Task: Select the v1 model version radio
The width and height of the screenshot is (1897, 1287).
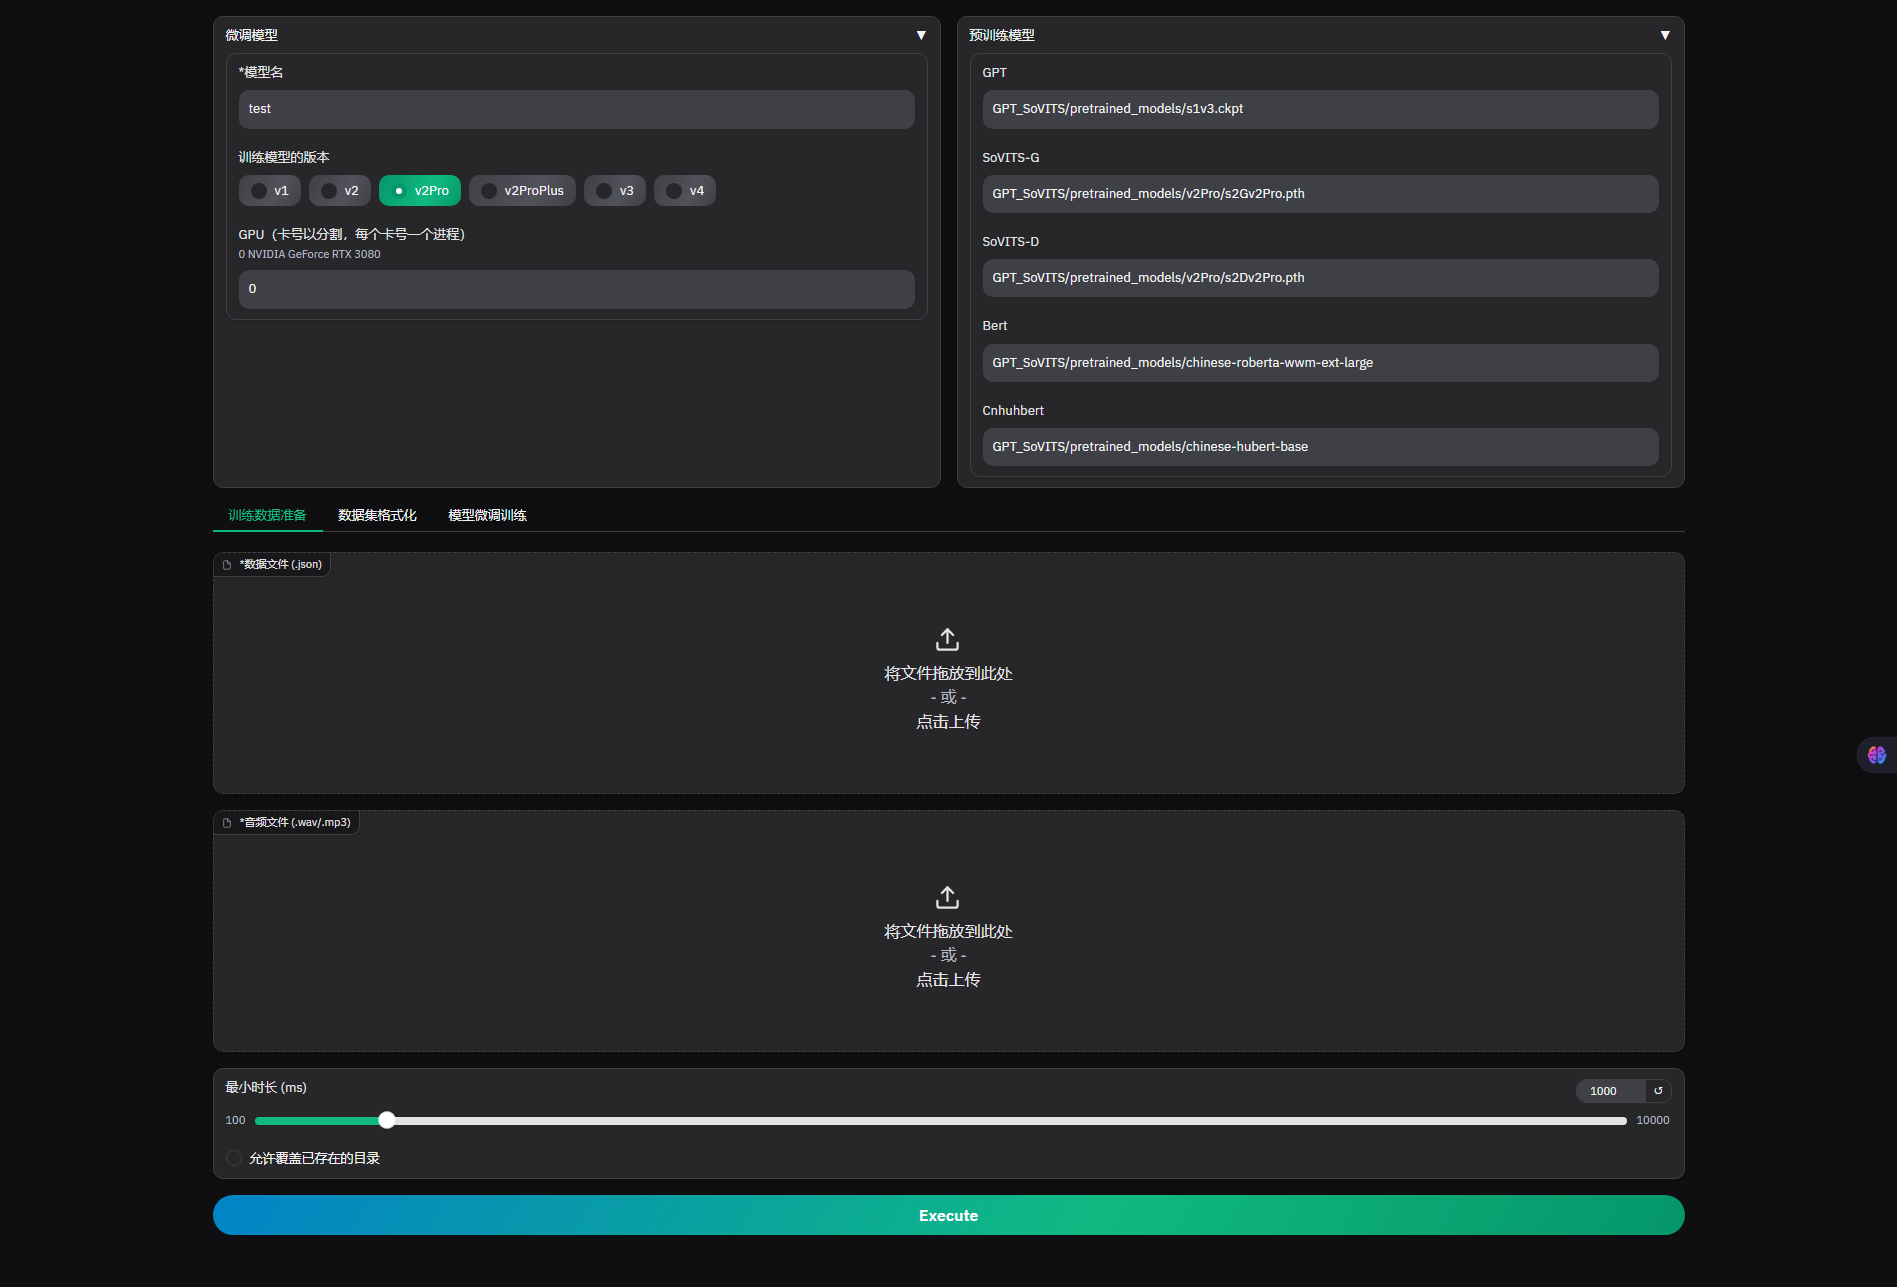Action: coord(259,191)
